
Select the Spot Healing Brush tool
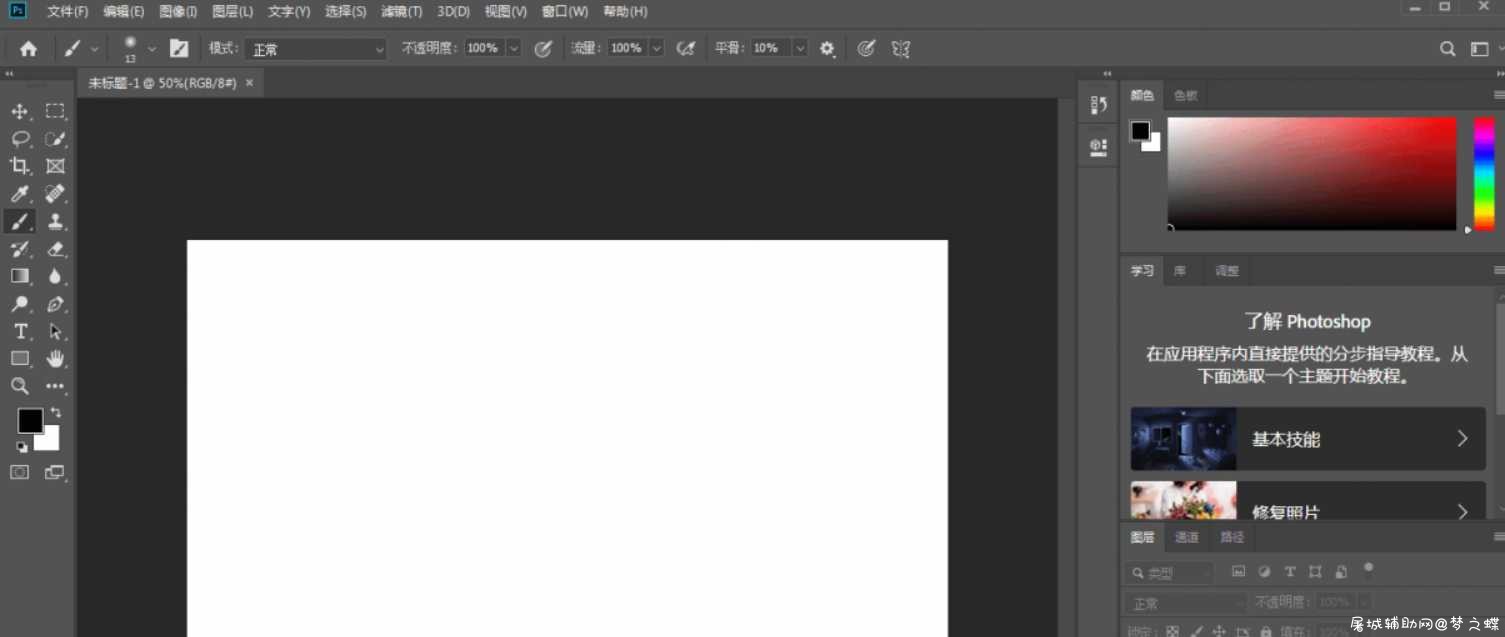point(55,194)
